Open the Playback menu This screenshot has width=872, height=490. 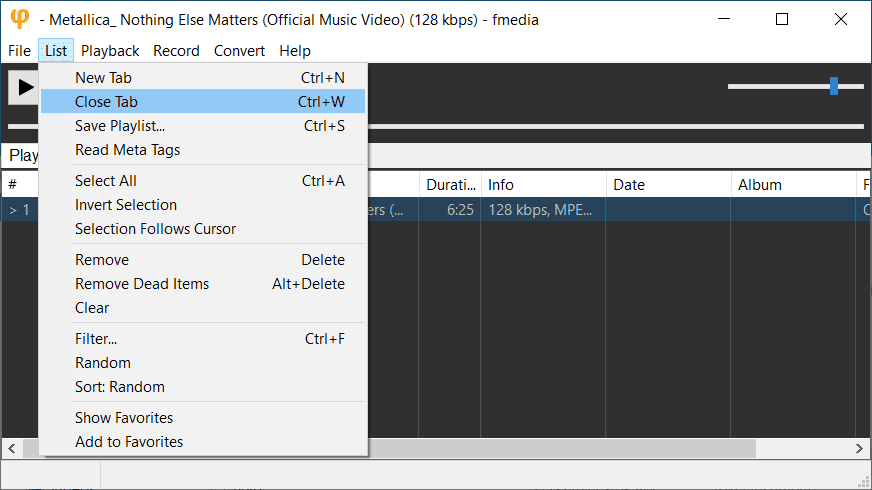[110, 51]
